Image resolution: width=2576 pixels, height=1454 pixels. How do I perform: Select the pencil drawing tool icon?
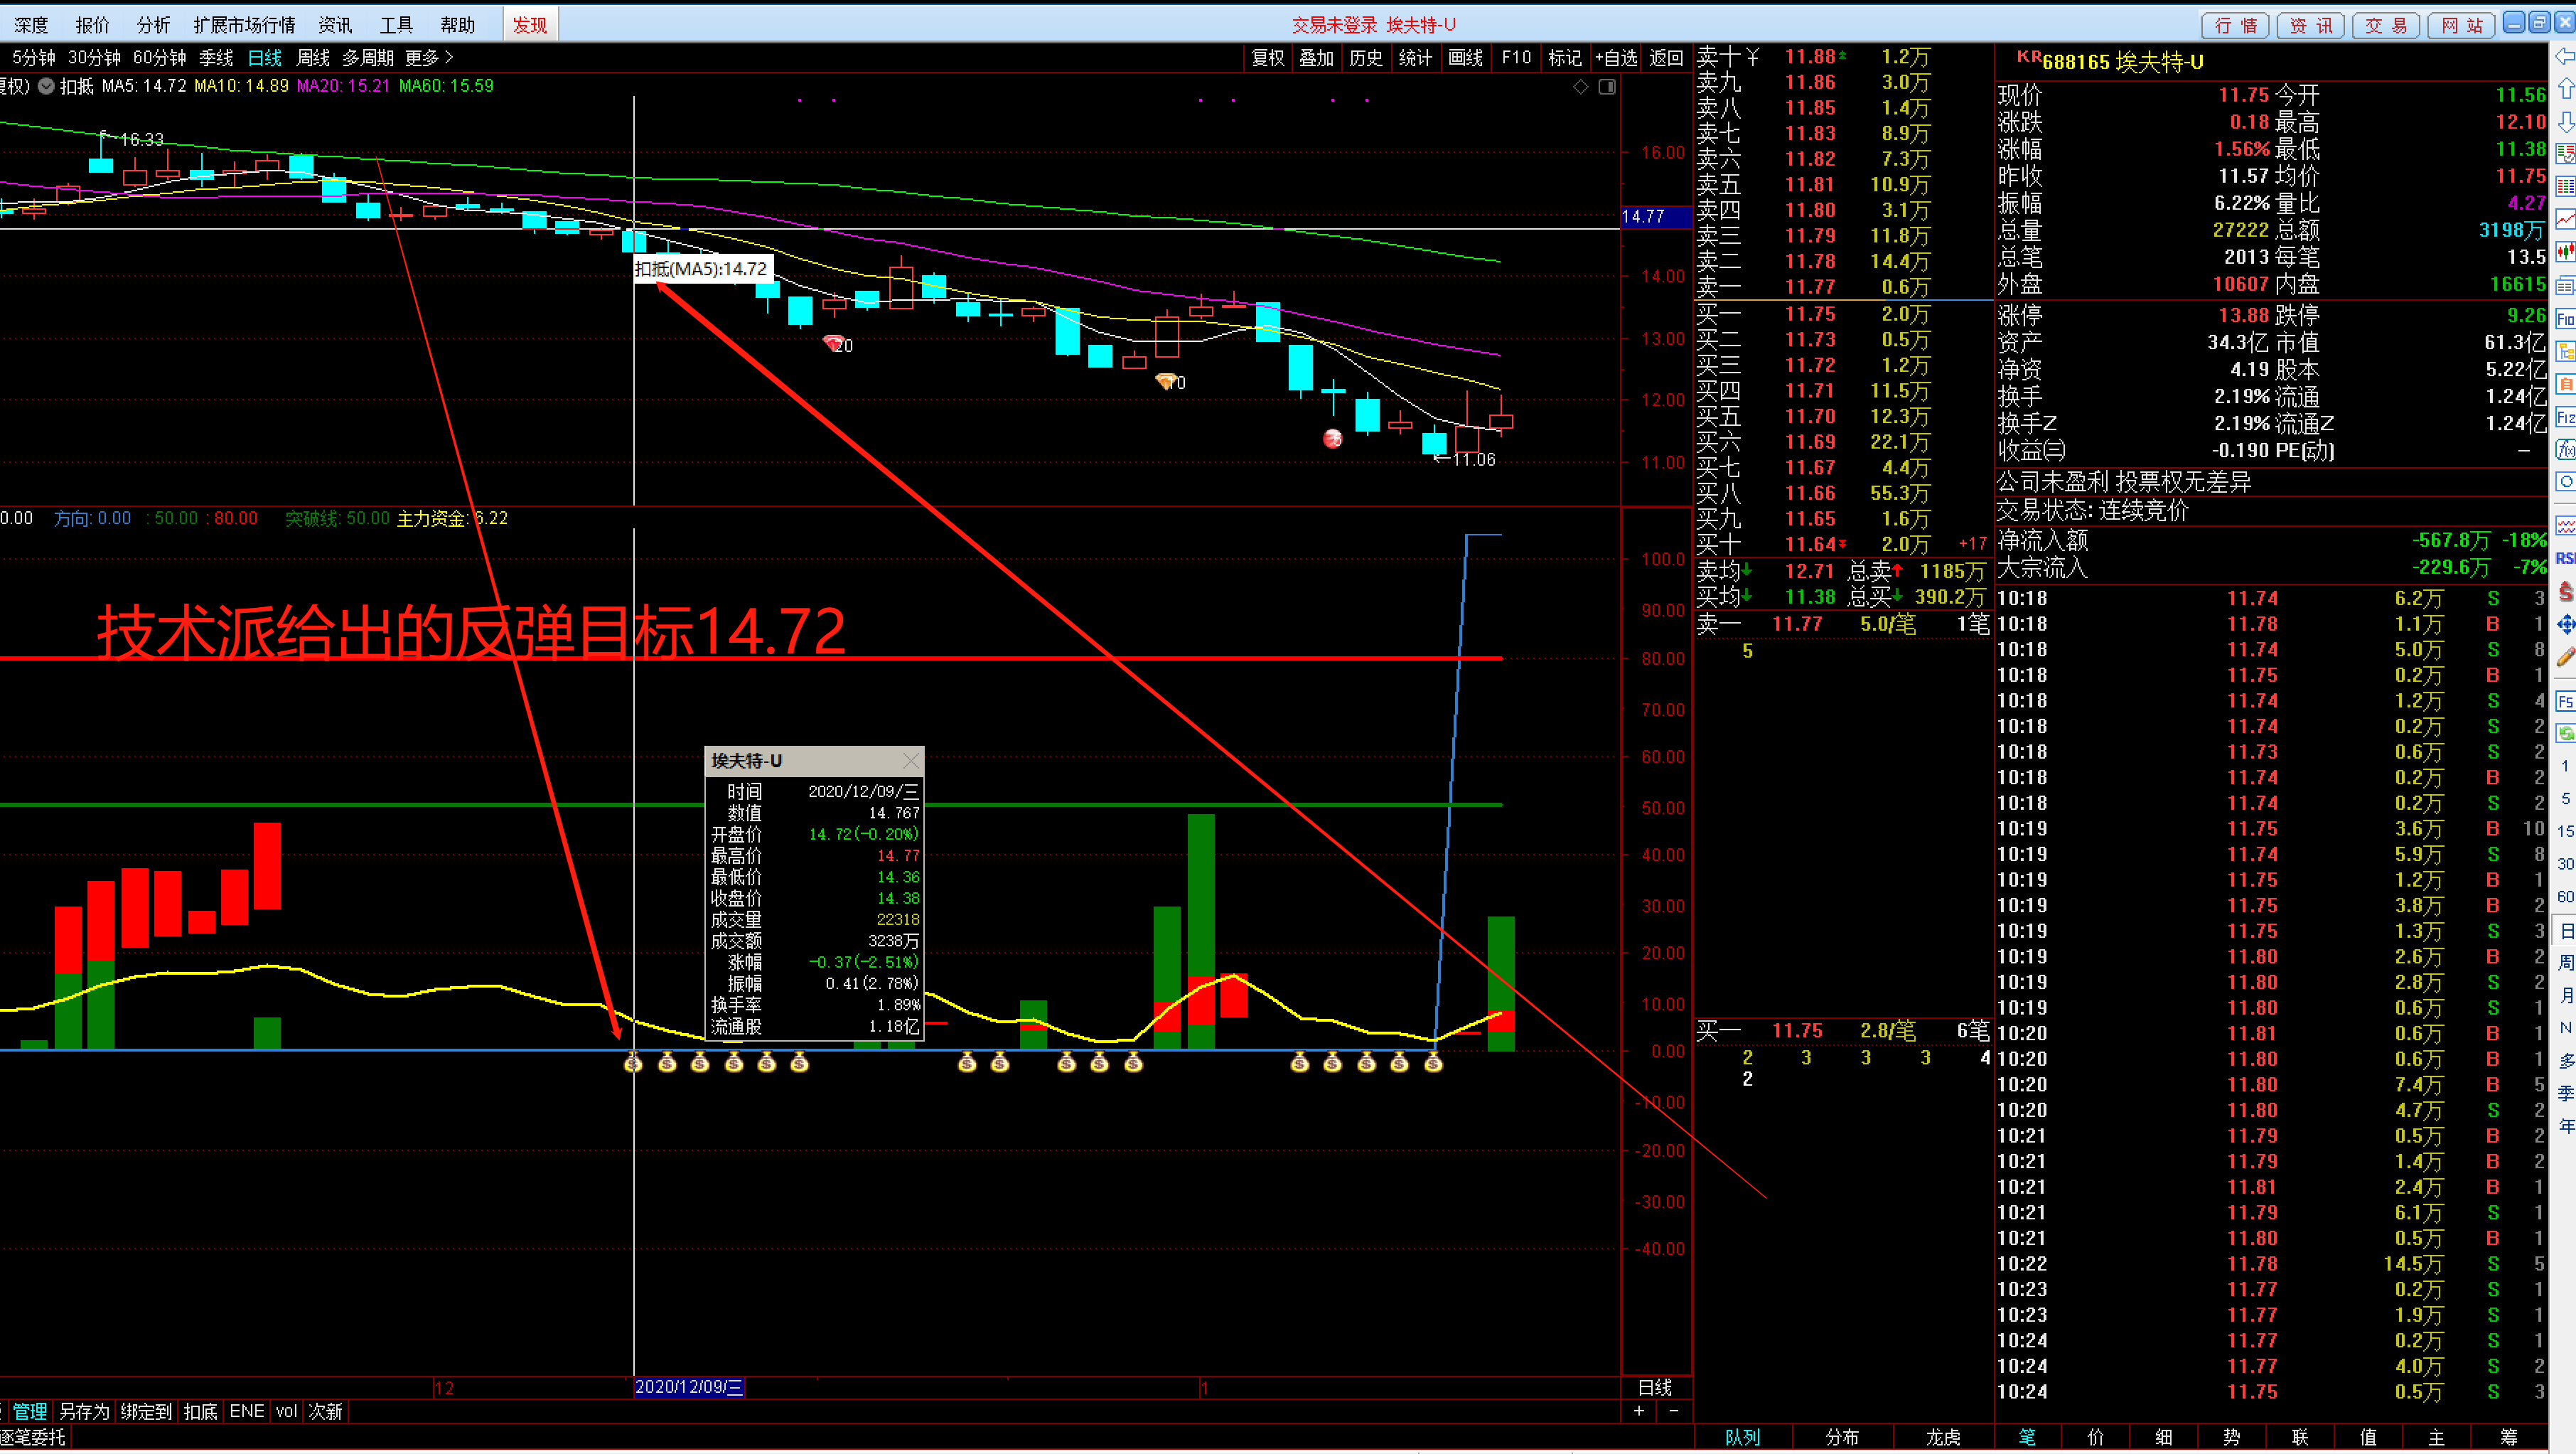coord(2565,657)
